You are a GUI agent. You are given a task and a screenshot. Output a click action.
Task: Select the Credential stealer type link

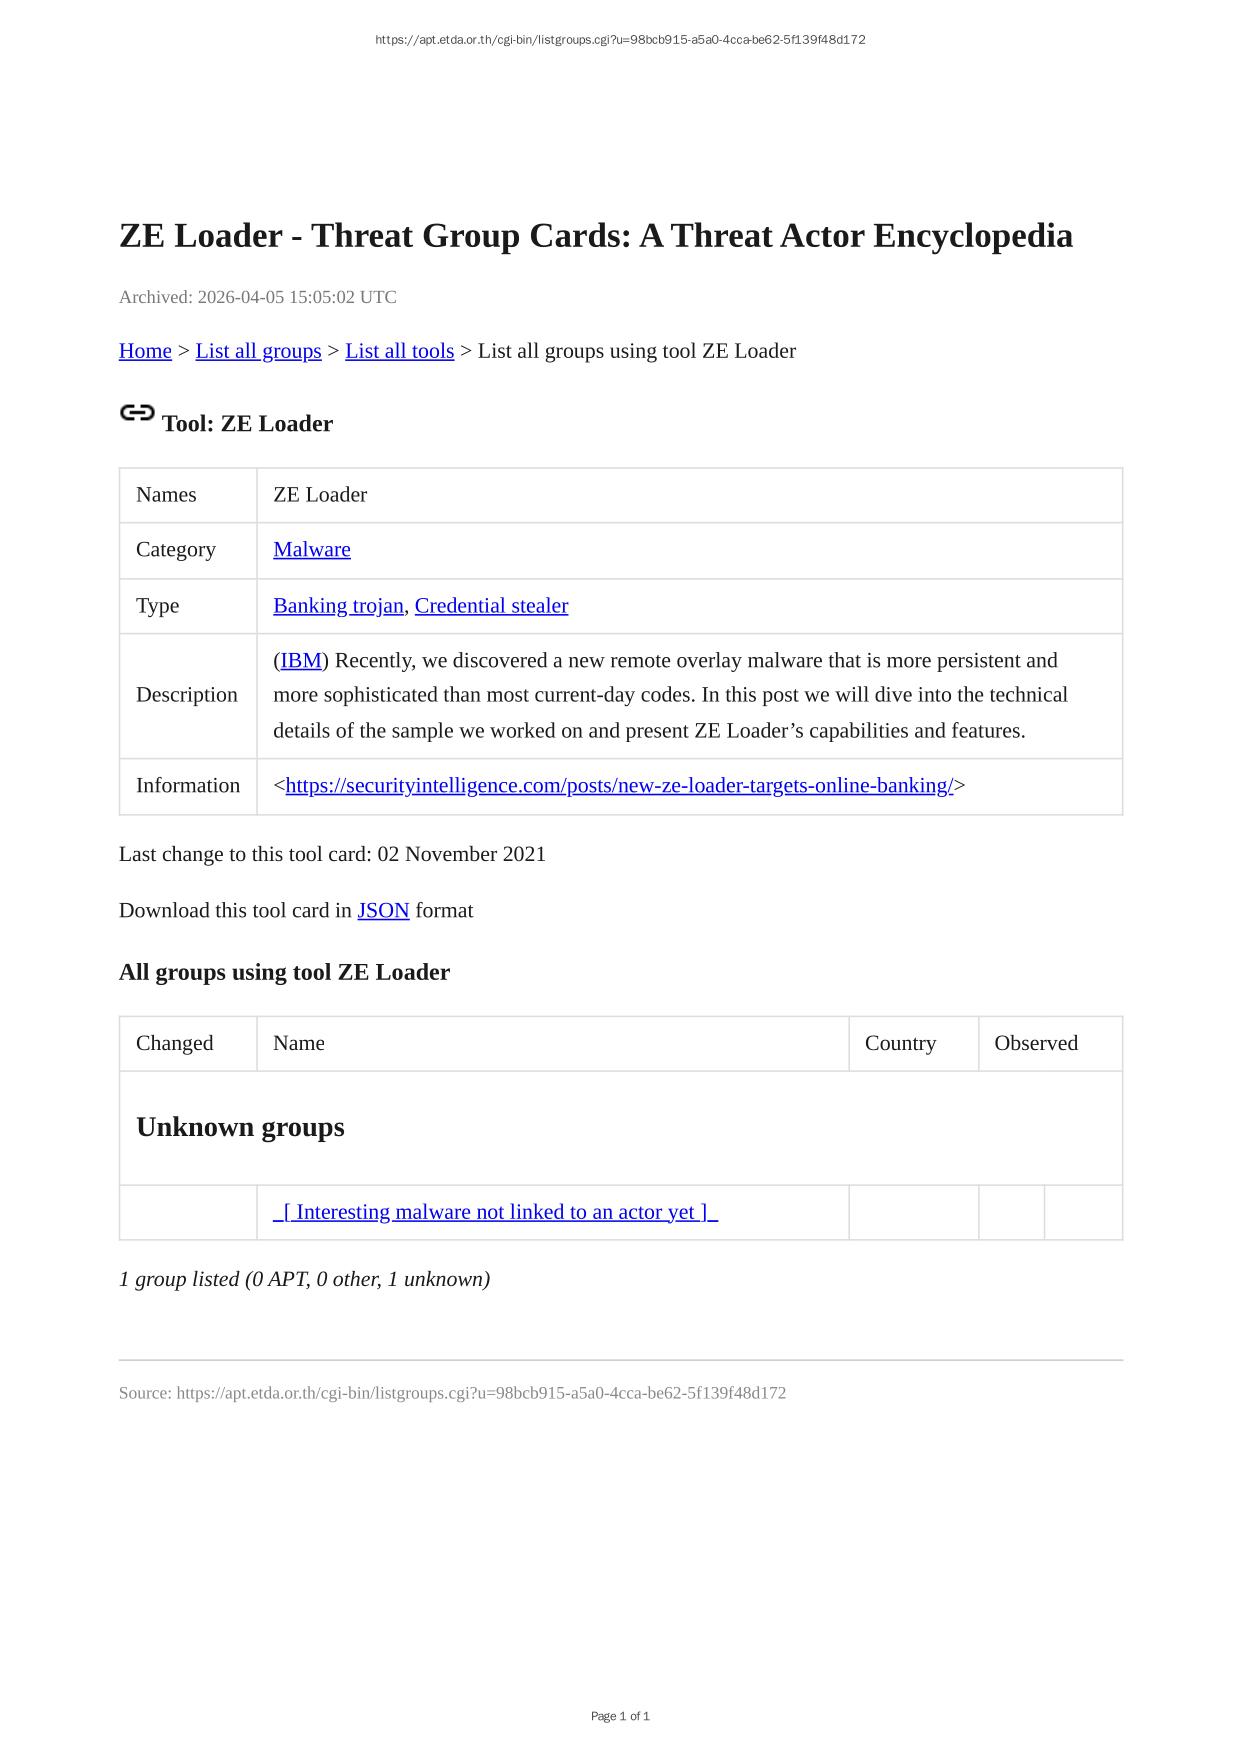(x=491, y=606)
